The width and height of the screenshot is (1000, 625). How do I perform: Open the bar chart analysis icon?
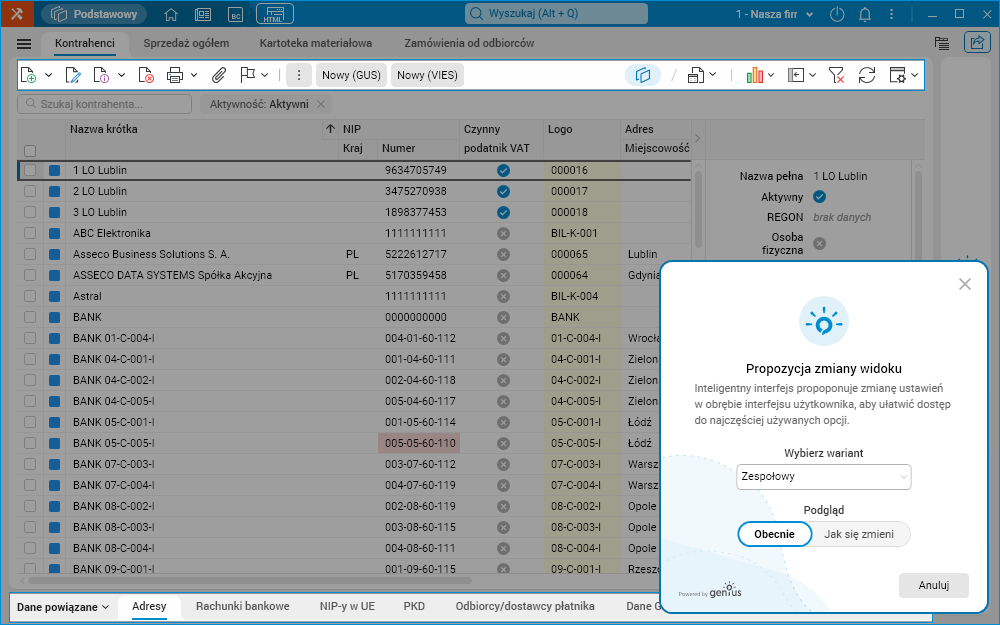tap(755, 75)
